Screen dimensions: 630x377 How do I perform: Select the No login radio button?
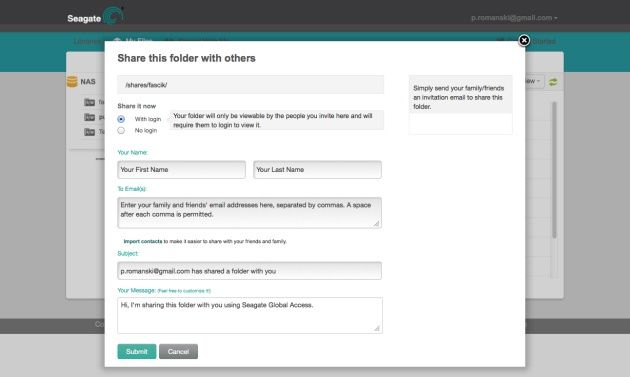(x=121, y=130)
